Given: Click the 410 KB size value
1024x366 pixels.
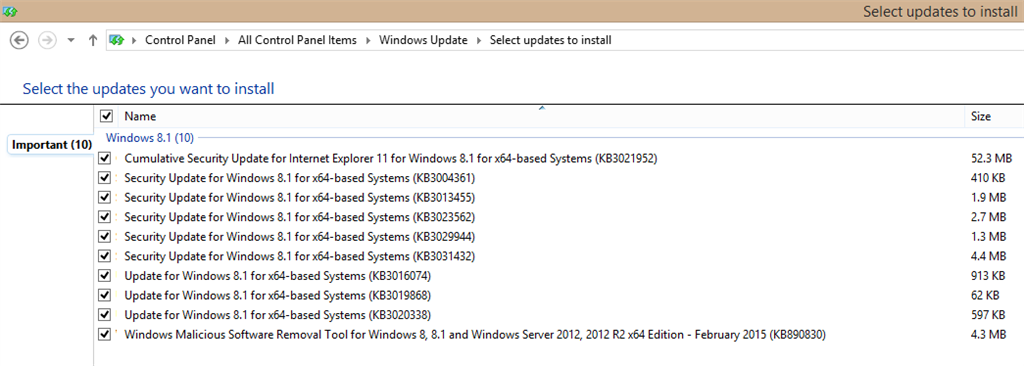Looking at the screenshot, I should [988, 178].
